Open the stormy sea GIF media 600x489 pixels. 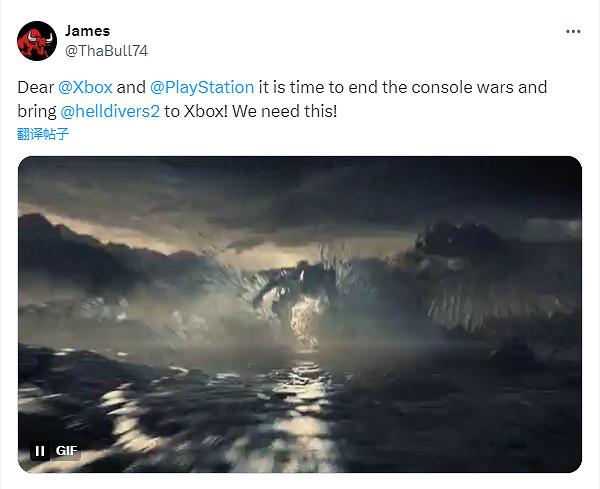300,314
